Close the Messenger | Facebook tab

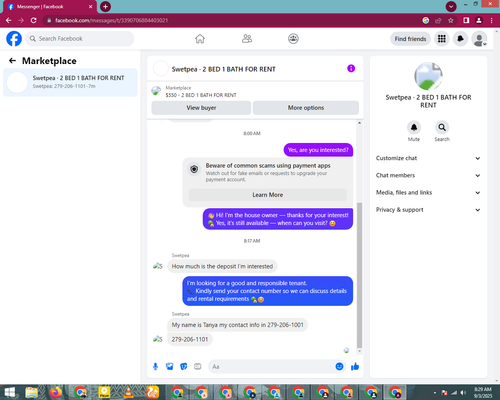[x=90, y=6]
